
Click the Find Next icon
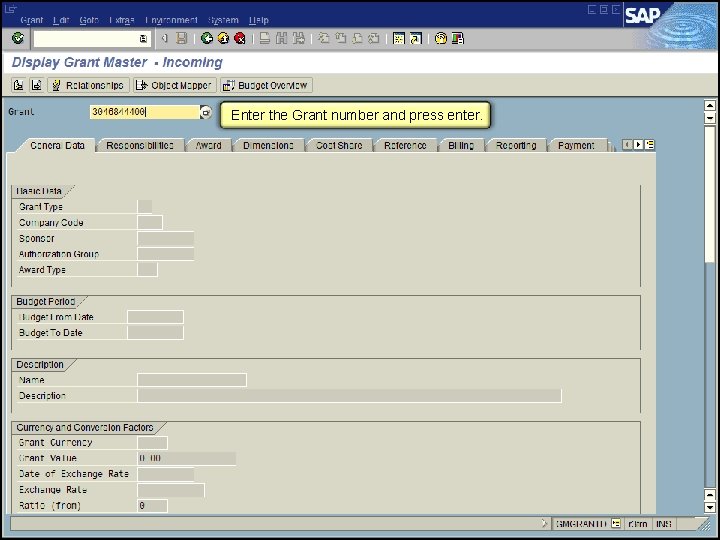(298, 39)
